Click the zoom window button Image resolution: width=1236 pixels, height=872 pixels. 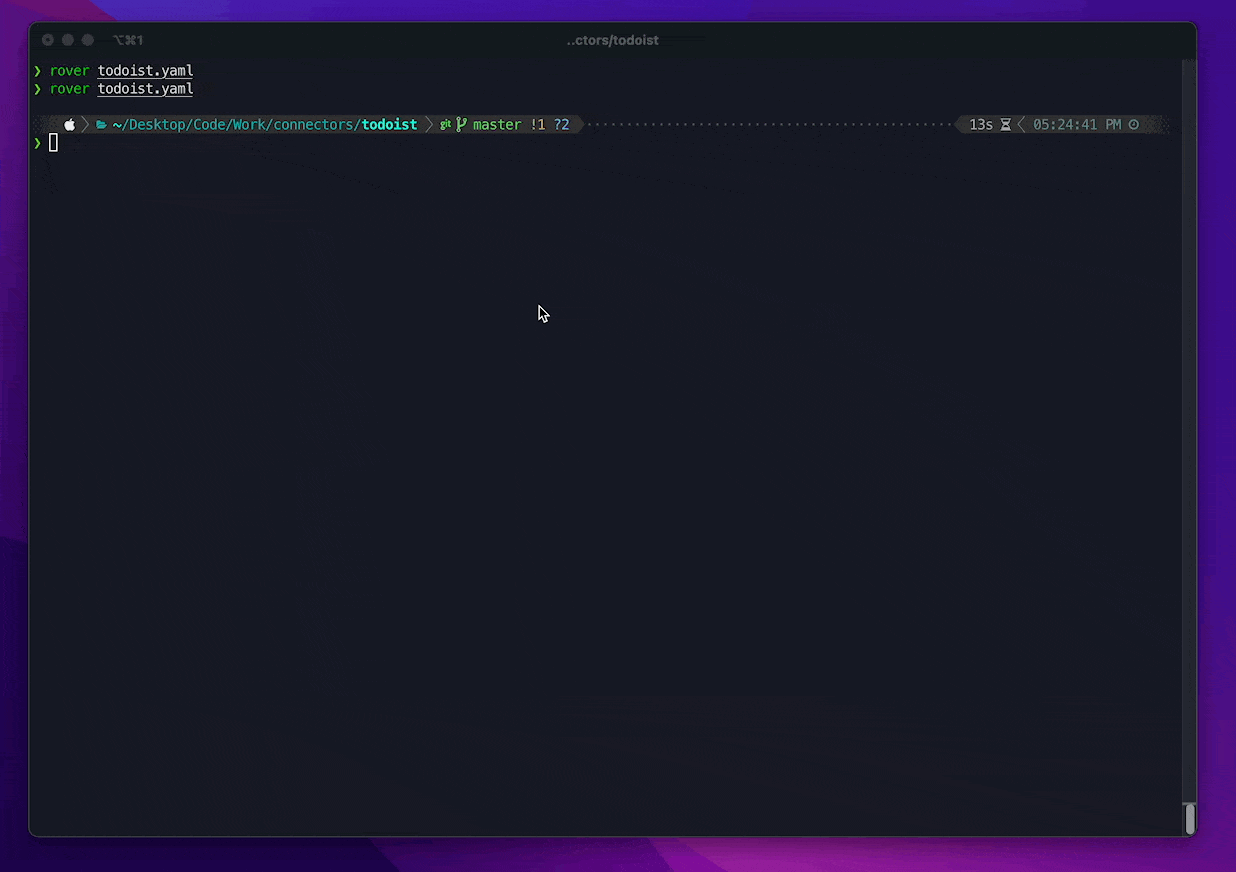87,40
